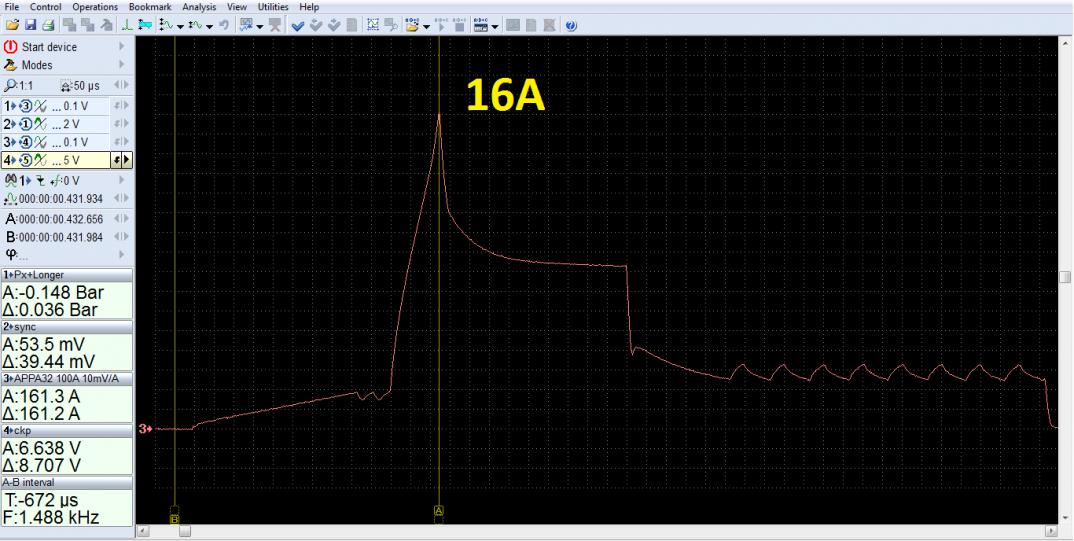The image size is (1074, 541).
Task: Open the View menu
Action: pos(237,7)
